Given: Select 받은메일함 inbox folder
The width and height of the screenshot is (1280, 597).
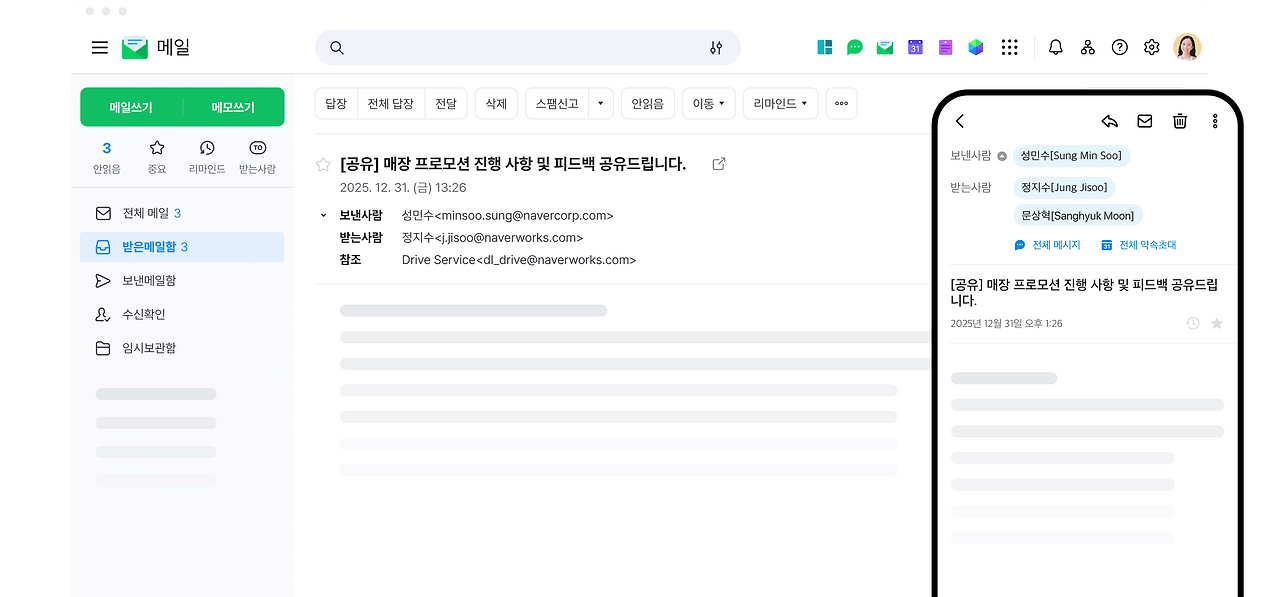Looking at the screenshot, I should 182,247.
